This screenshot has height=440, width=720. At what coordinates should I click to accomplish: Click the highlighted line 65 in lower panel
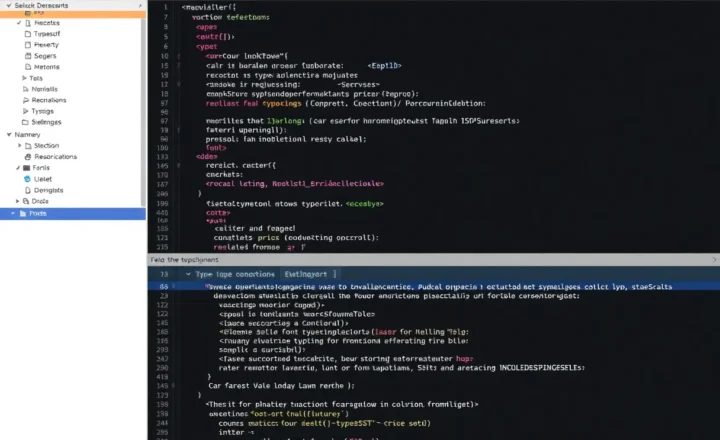(433, 286)
